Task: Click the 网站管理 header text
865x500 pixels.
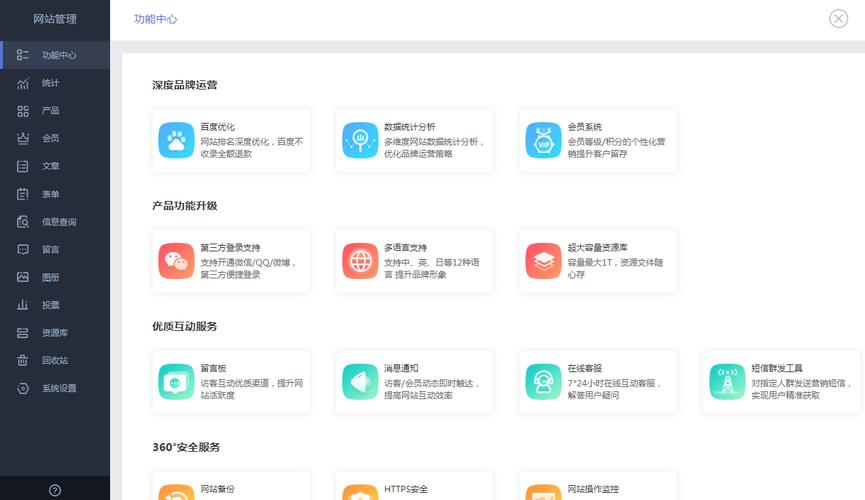Action: coord(55,19)
